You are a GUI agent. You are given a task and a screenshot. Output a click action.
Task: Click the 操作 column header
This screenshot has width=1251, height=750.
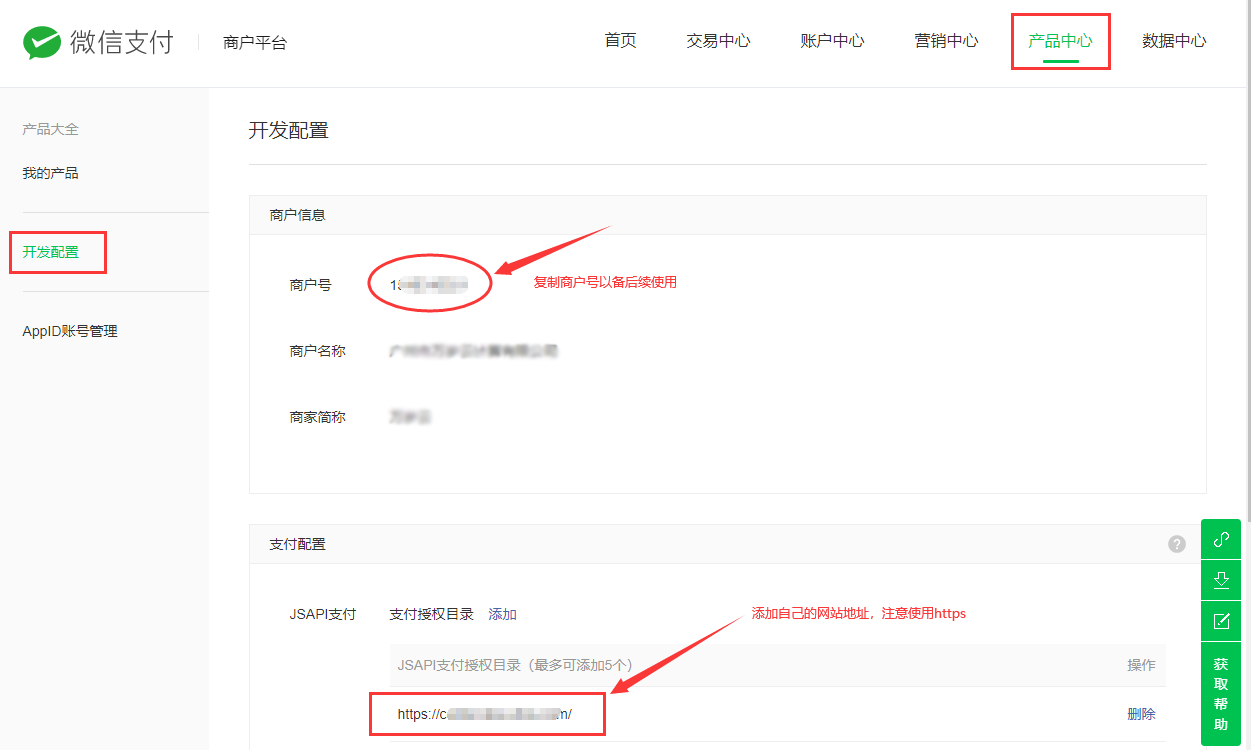click(x=1141, y=665)
